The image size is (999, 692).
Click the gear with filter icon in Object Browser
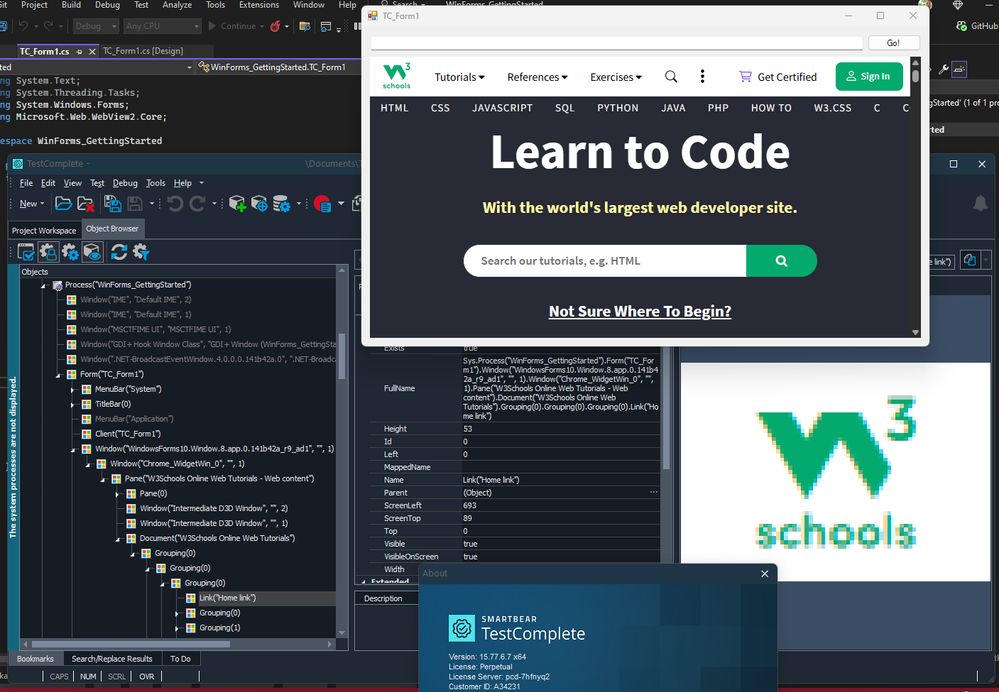click(141, 252)
